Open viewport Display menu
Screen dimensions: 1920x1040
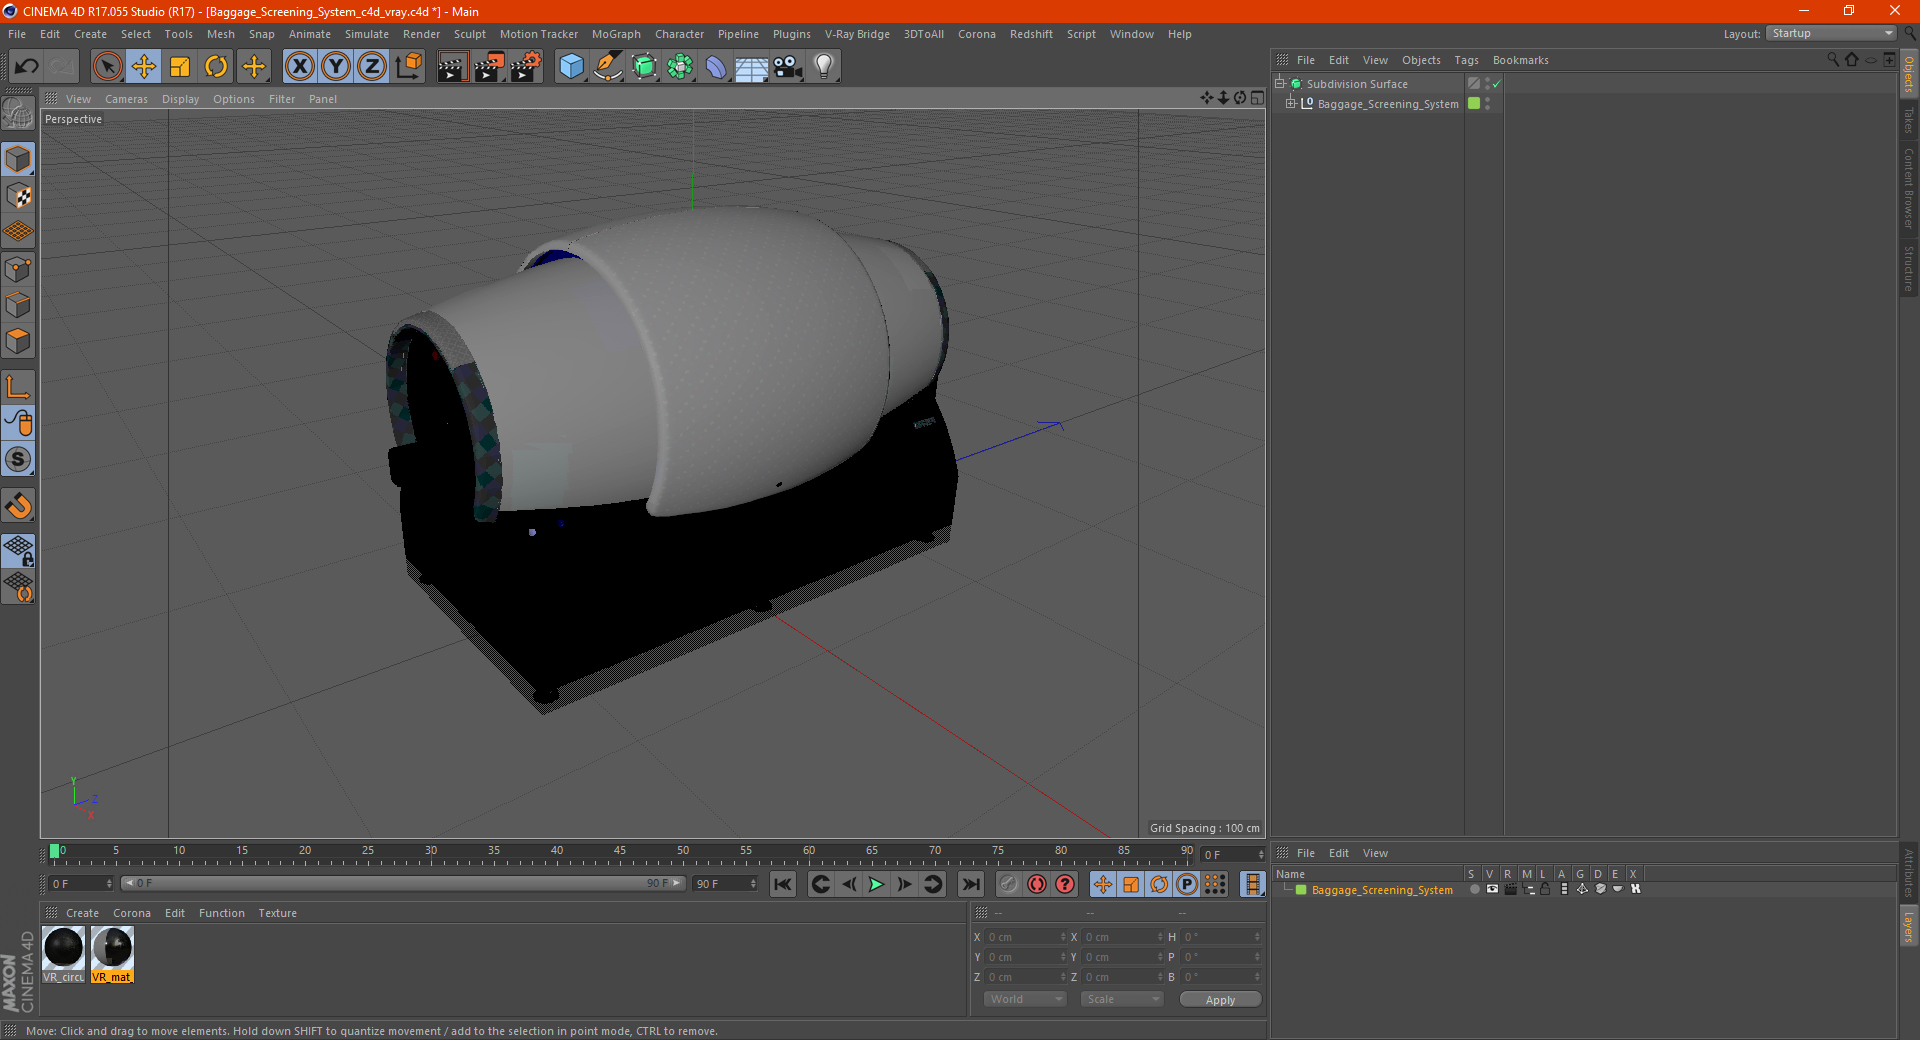[180, 99]
